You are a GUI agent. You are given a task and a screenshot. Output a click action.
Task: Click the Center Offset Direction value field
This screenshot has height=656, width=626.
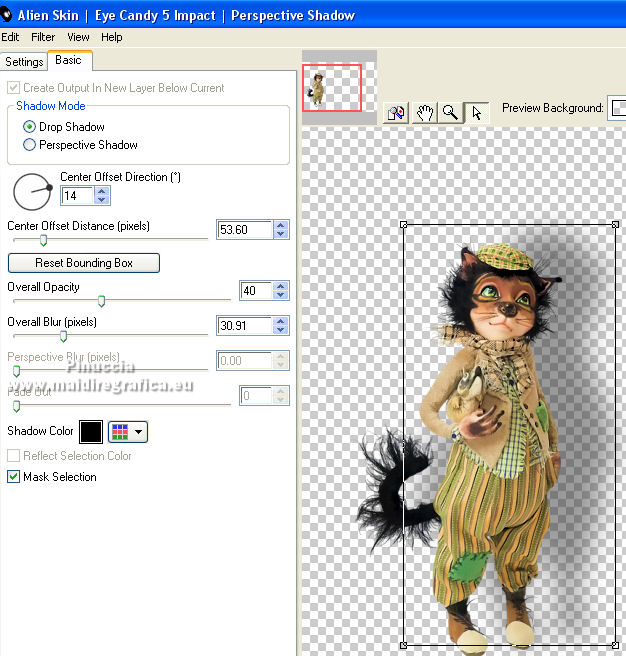(x=77, y=196)
